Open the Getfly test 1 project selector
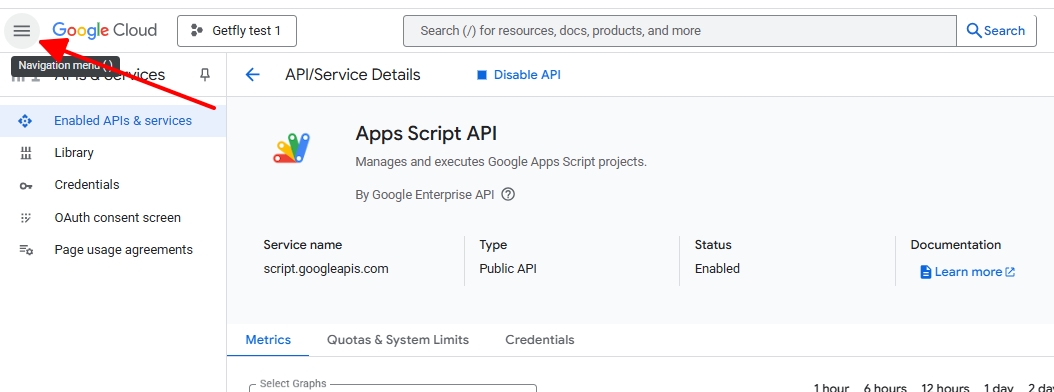1054x392 pixels. tap(237, 31)
